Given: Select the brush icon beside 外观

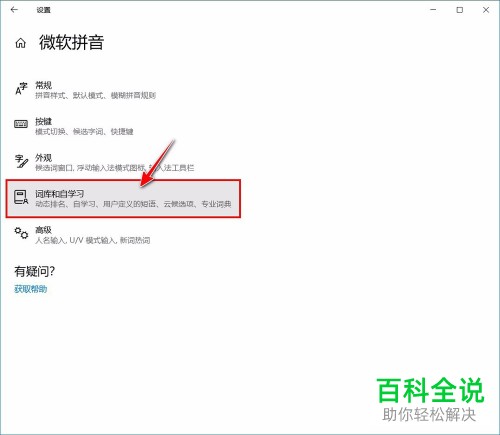Looking at the screenshot, I should [x=21, y=161].
